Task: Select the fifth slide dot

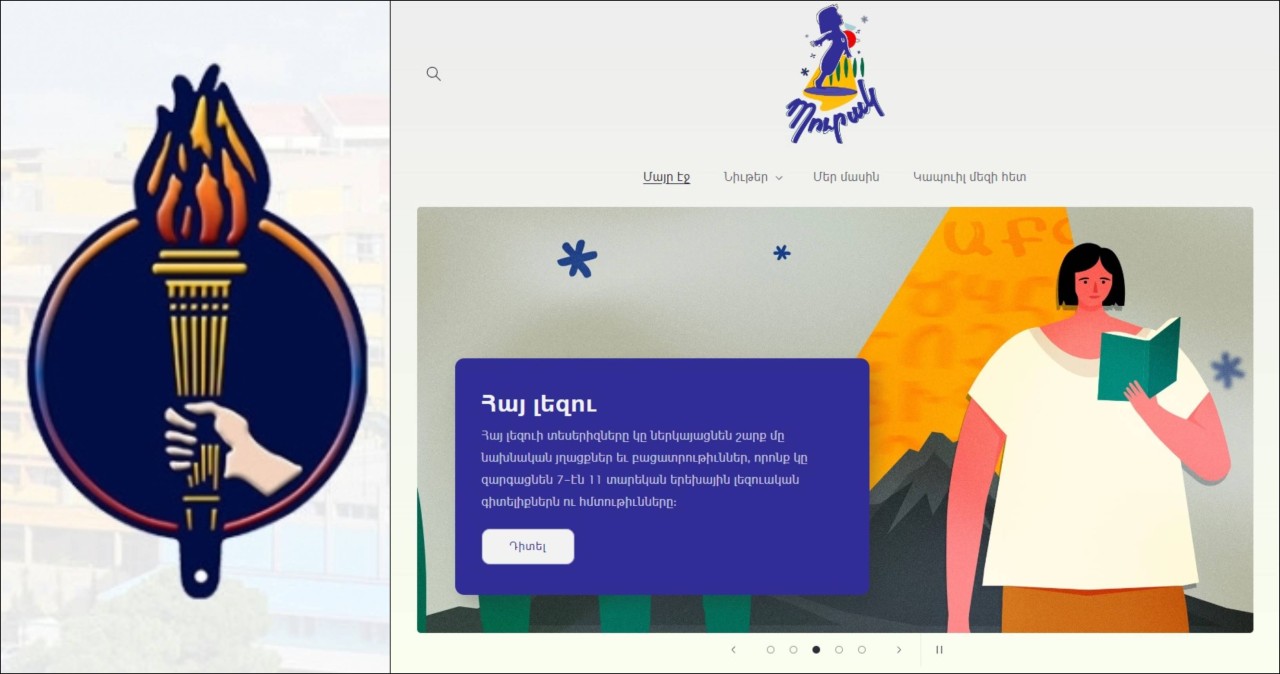Action: [x=861, y=650]
